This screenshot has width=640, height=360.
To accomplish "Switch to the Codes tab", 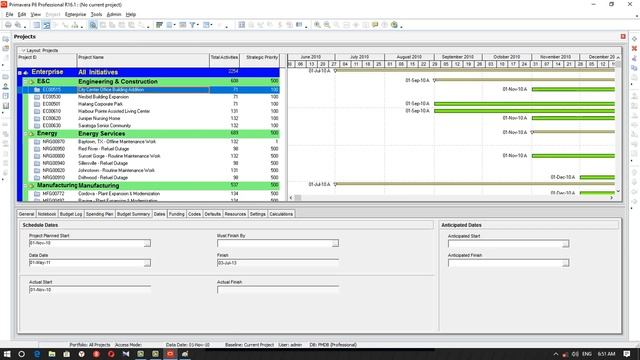I will 194,214.
